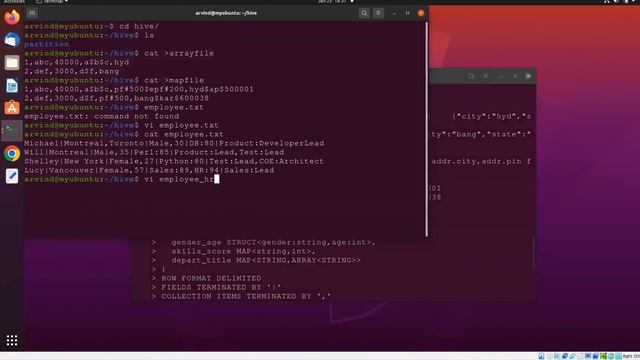Click the 'vi employee.txt' command line
Viewport: 640px width, 360px height.
click(x=121, y=125)
